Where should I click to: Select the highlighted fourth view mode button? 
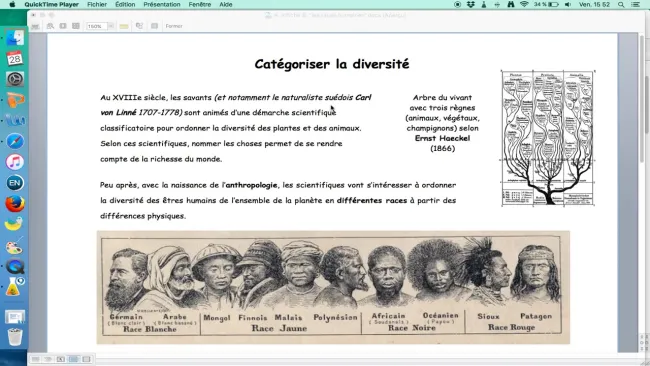click(74, 359)
